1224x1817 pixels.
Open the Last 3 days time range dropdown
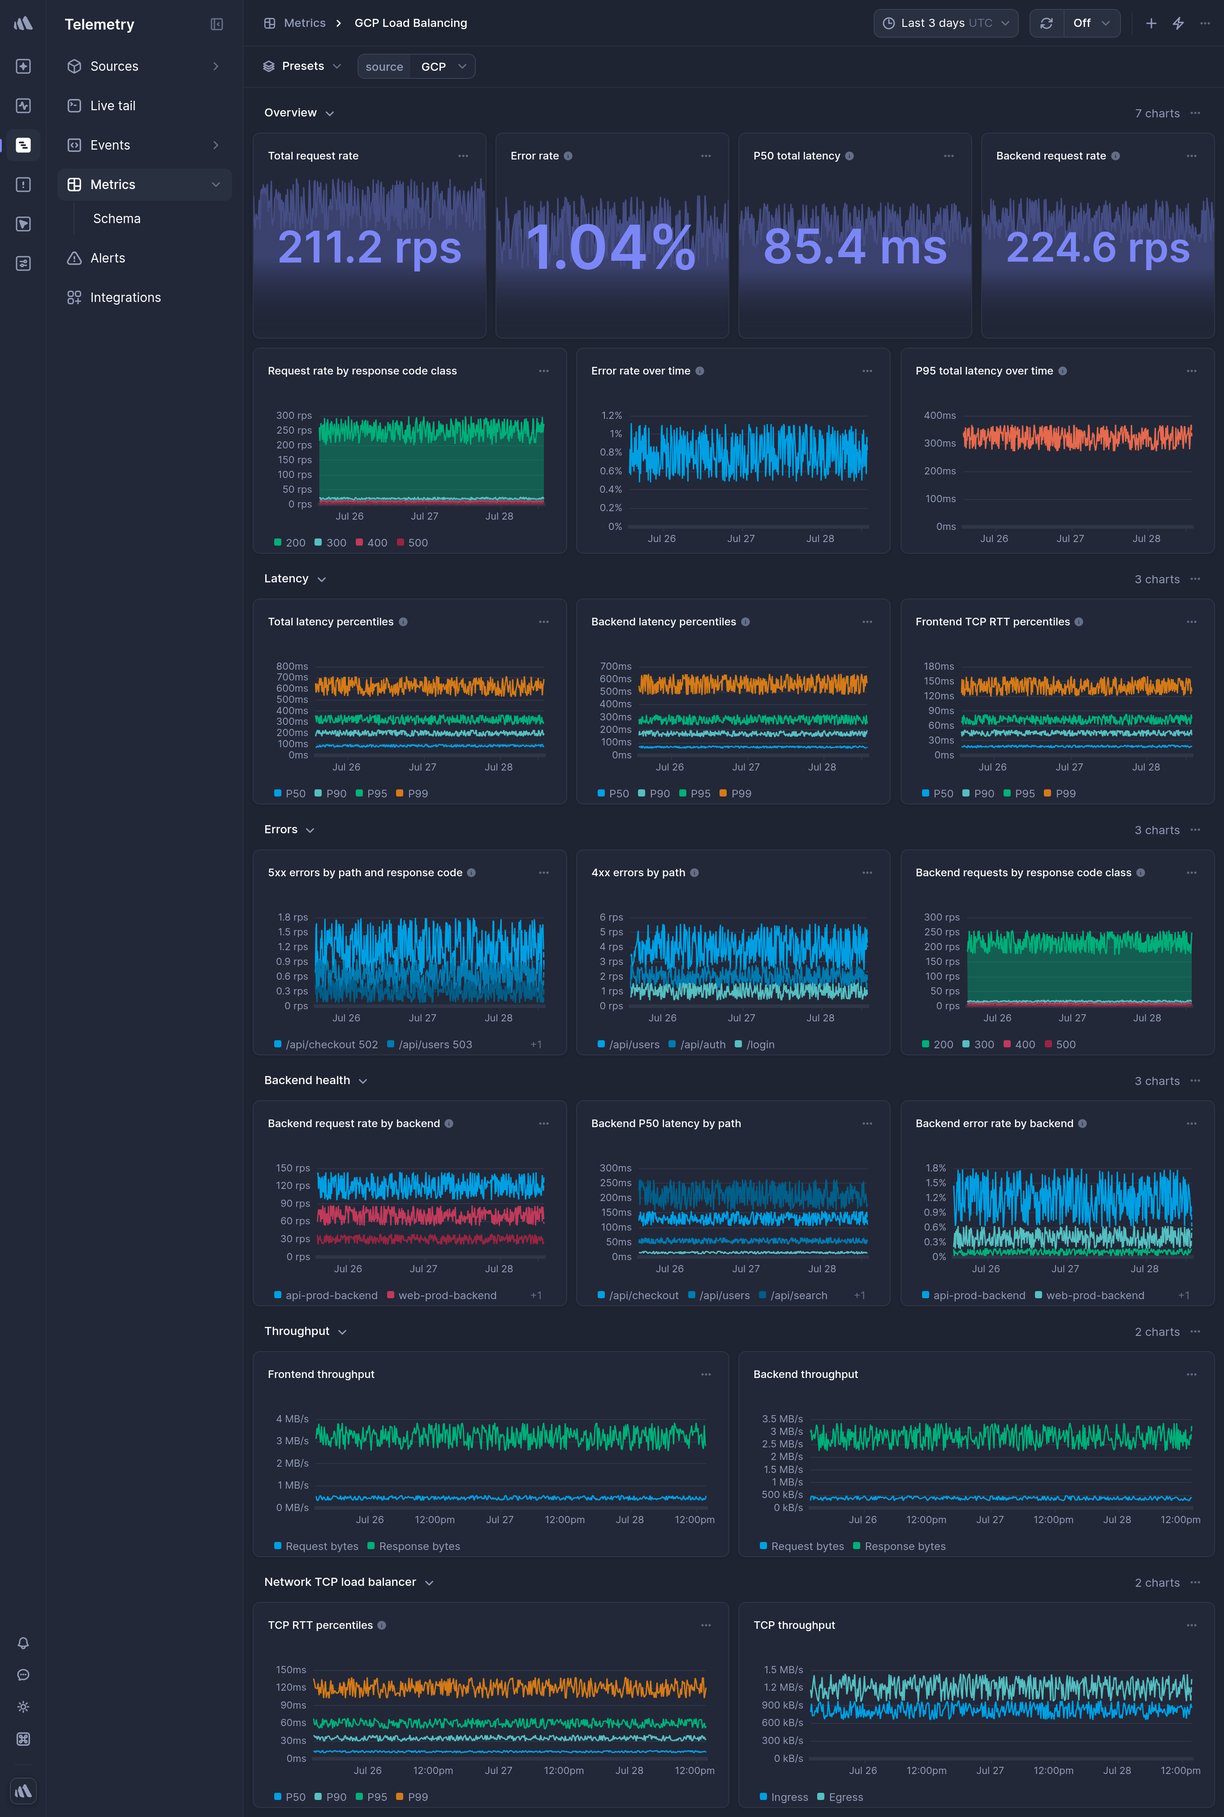click(x=946, y=23)
